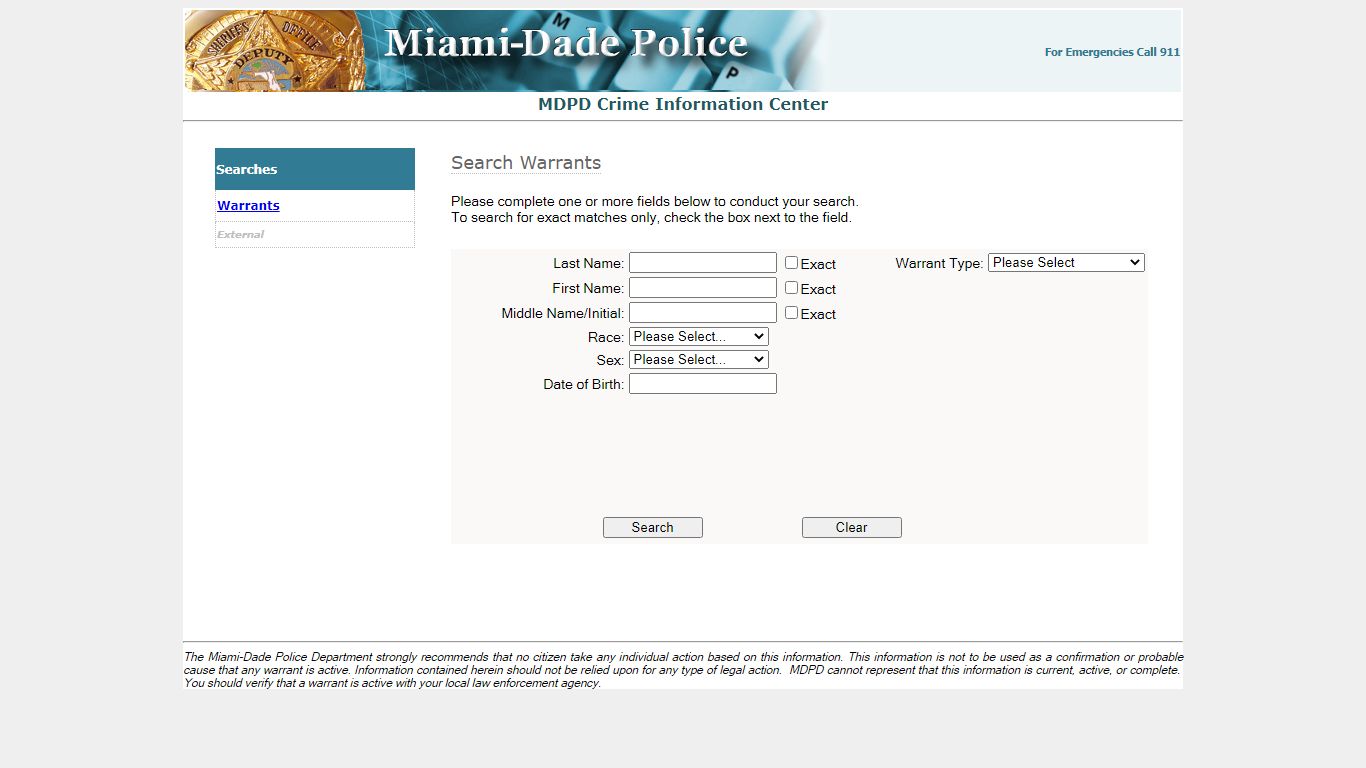Focus the Last Name input field
Image resolution: width=1366 pixels, height=768 pixels.
point(702,263)
